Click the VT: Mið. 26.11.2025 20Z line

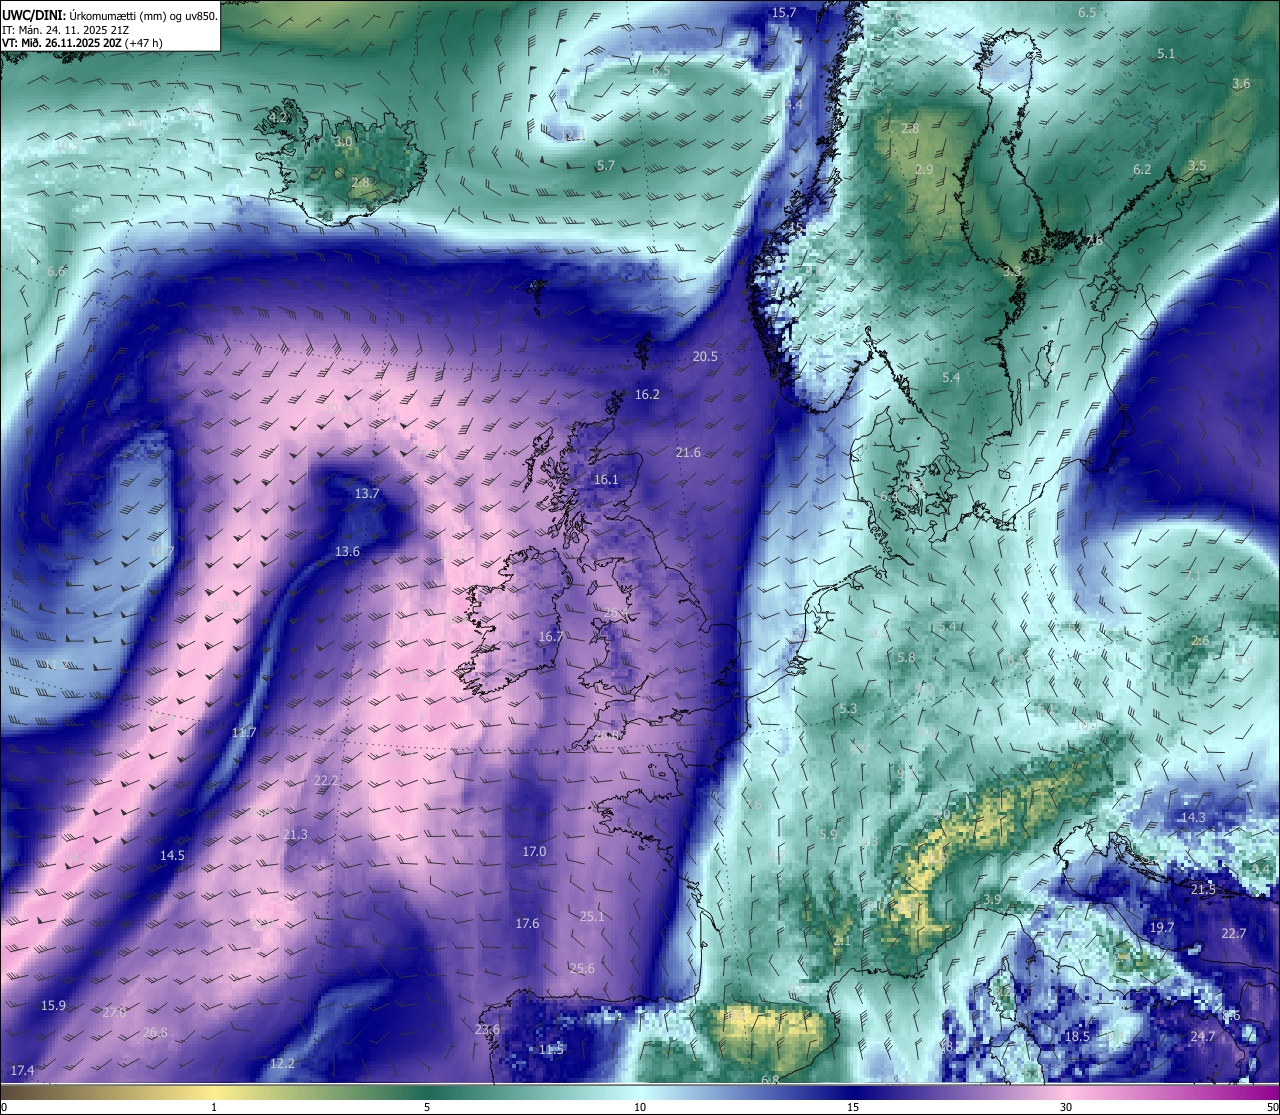point(82,43)
